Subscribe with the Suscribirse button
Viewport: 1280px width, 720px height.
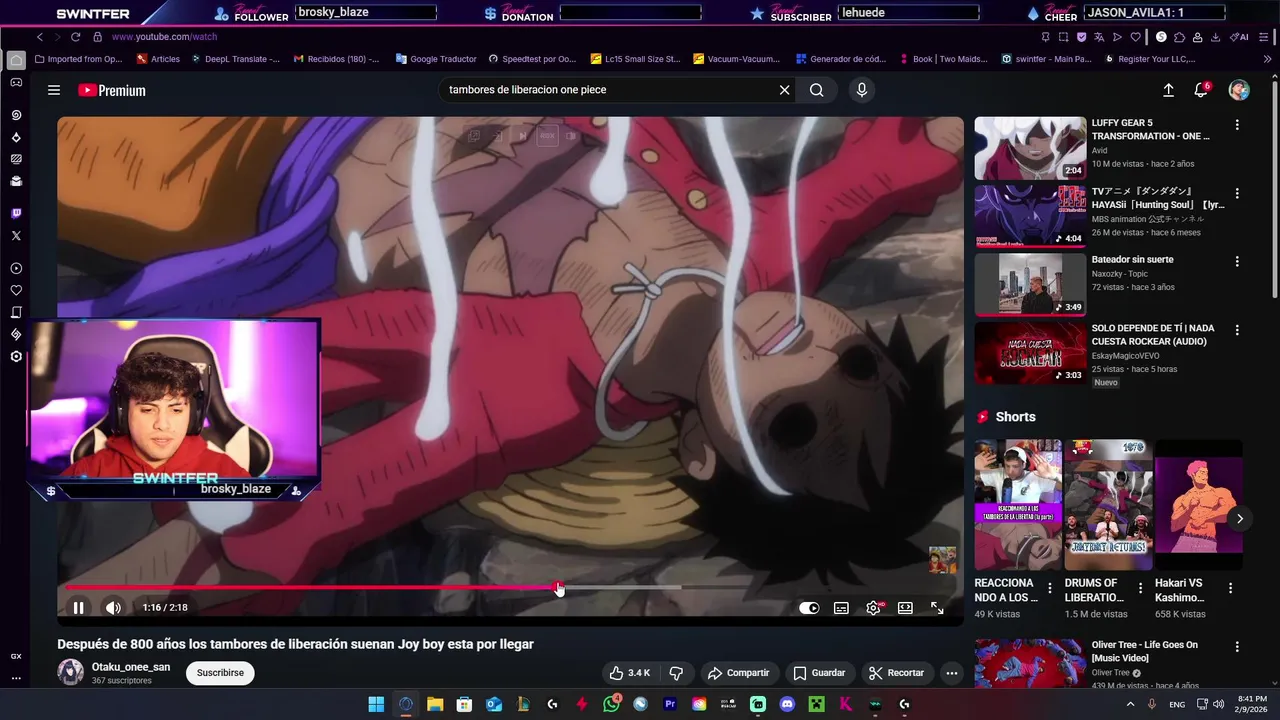tap(220, 673)
